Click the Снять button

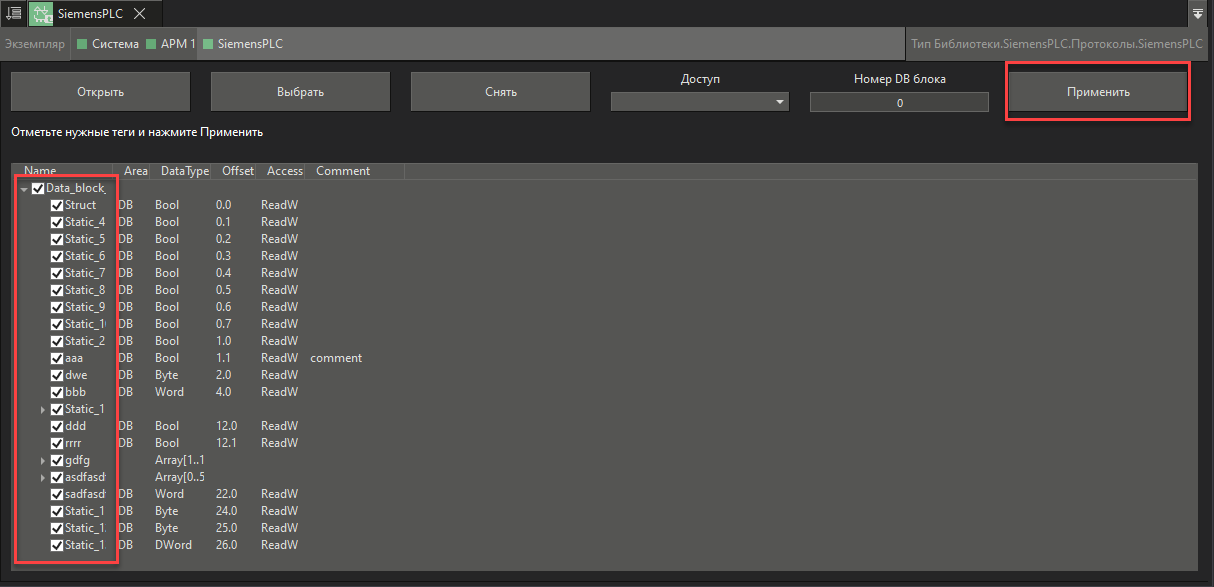(499, 91)
